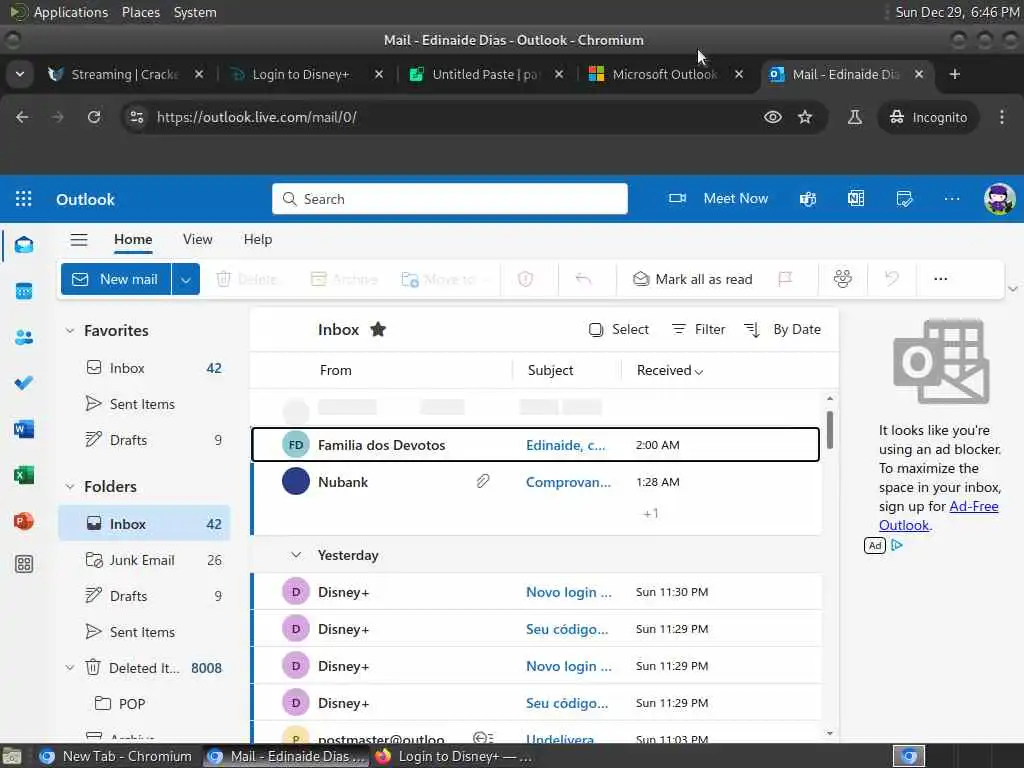Bookmark this page with star
The width and height of the screenshot is (1024, 768).
coord(805,117)
